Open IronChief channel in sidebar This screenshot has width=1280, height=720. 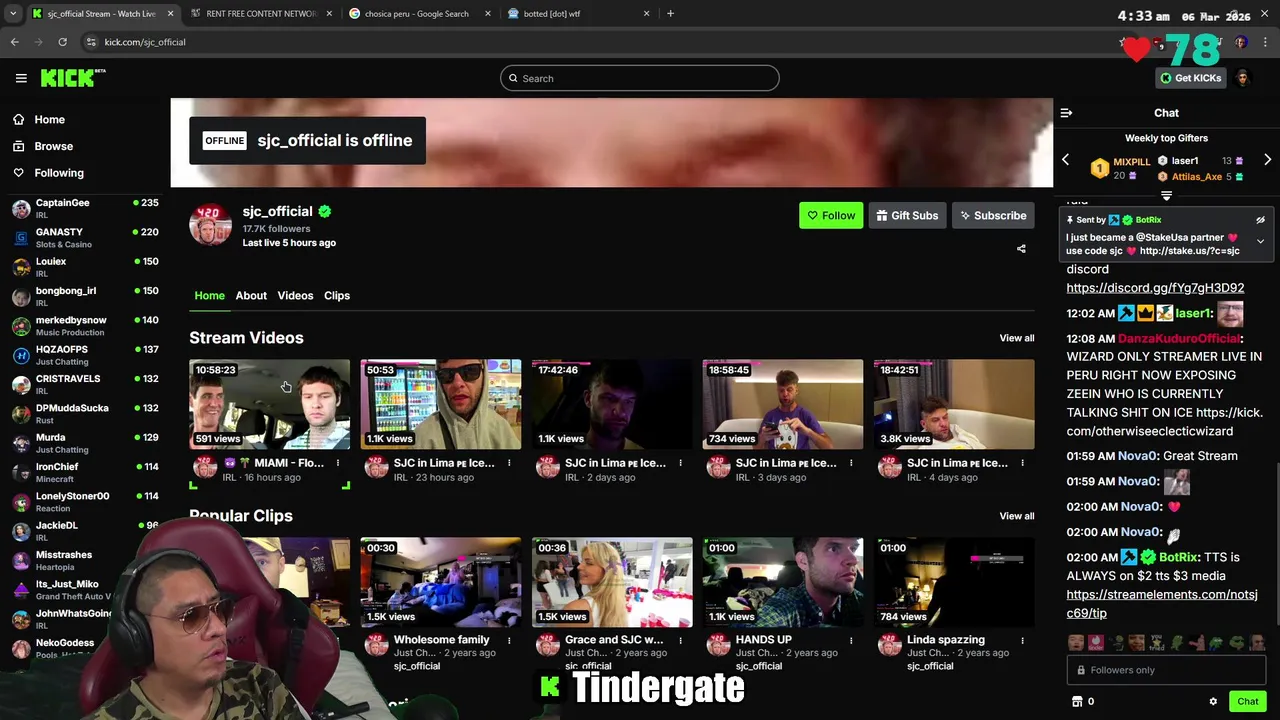click(85, 472)
